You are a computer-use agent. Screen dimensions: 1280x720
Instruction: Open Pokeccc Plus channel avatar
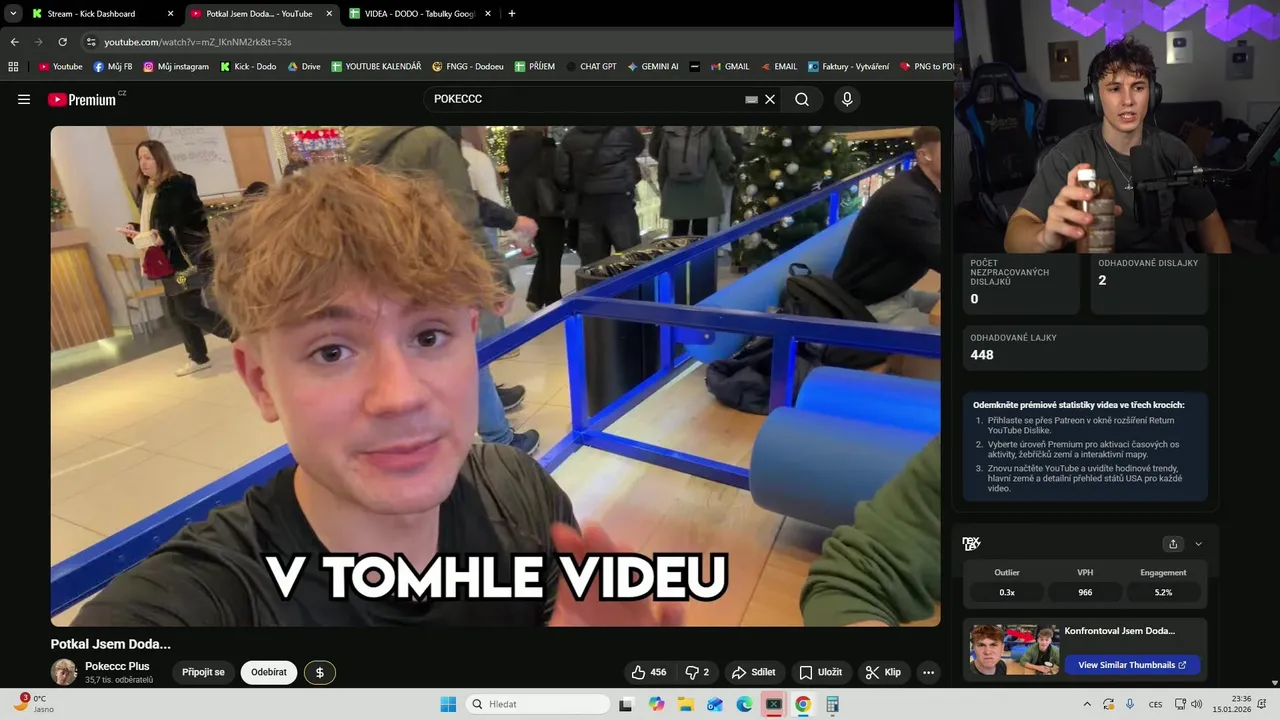[64, 672]
